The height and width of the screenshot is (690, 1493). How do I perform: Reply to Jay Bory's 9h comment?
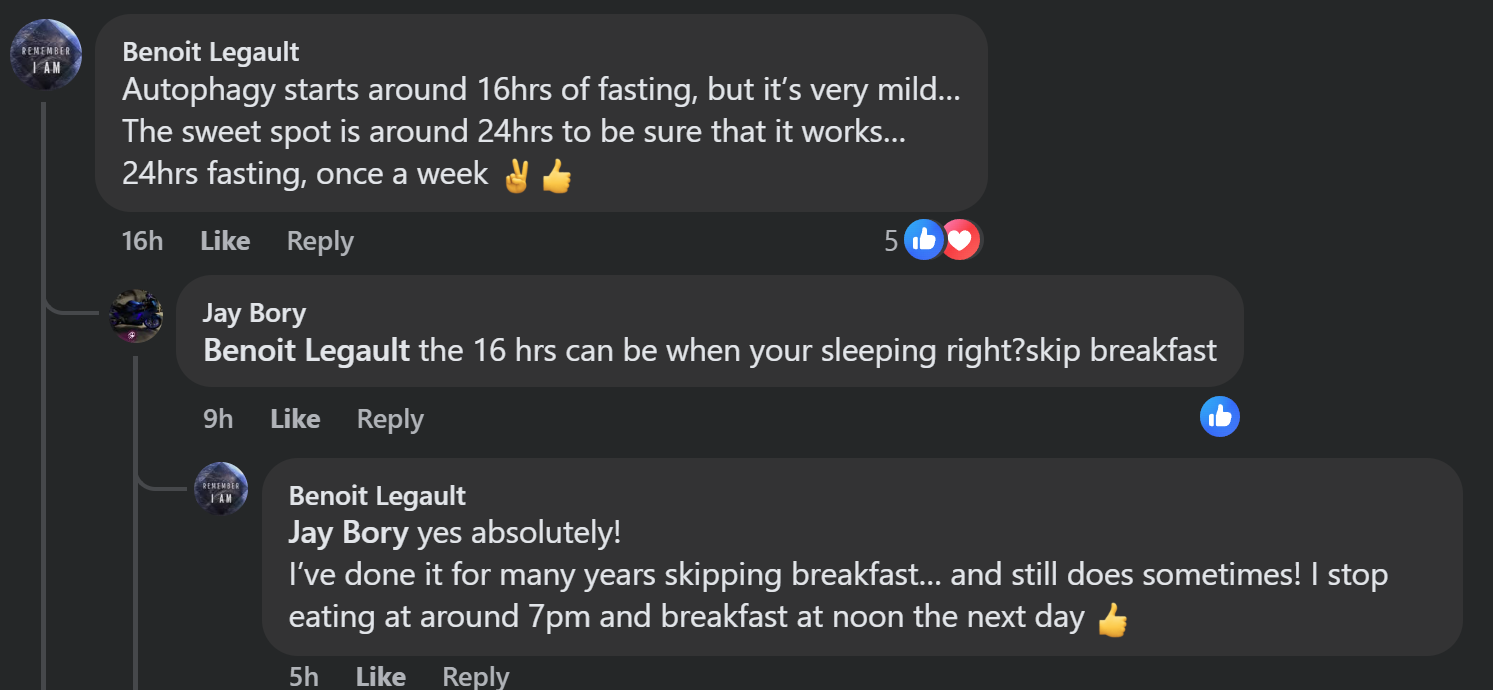click(390, 419)
